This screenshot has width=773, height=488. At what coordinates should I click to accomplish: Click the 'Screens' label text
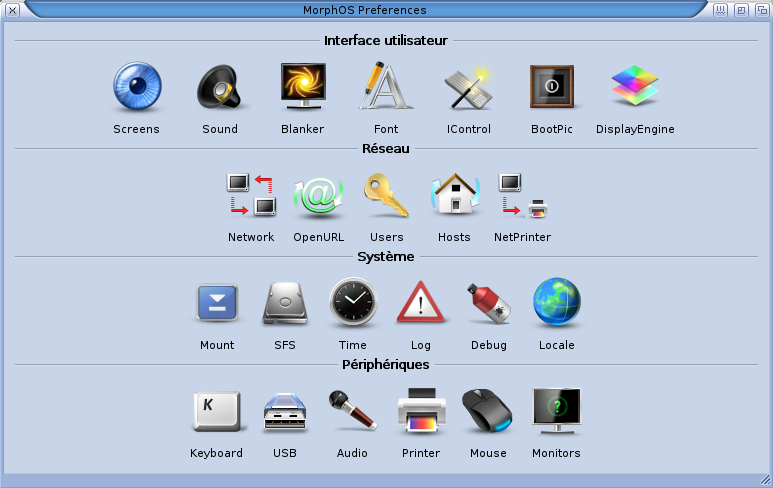[x=137, y=129]
